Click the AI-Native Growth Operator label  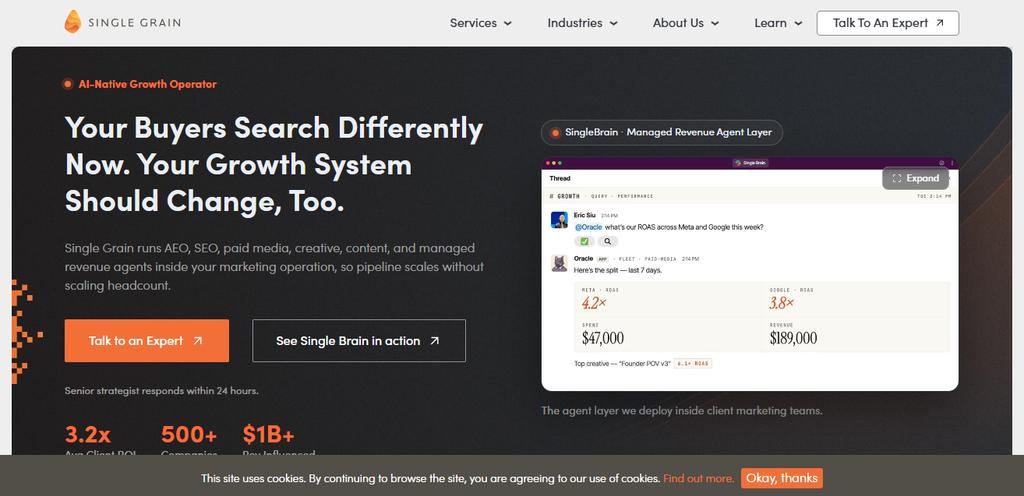(147, 84)
